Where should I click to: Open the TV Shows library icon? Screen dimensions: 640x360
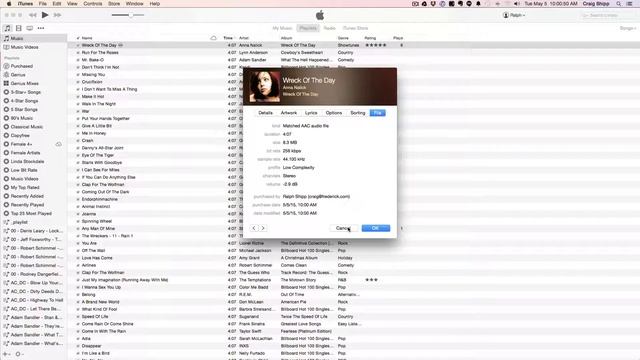tap(29, 28)
